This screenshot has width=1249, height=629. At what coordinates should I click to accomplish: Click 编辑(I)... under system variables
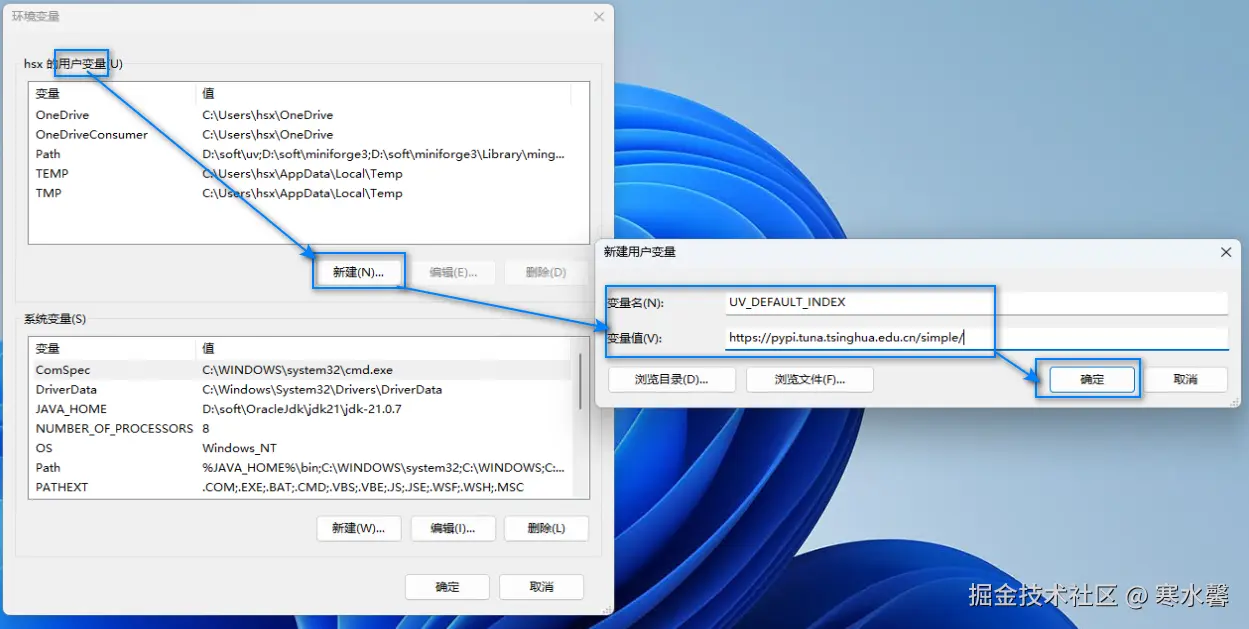tap(453, 528)
